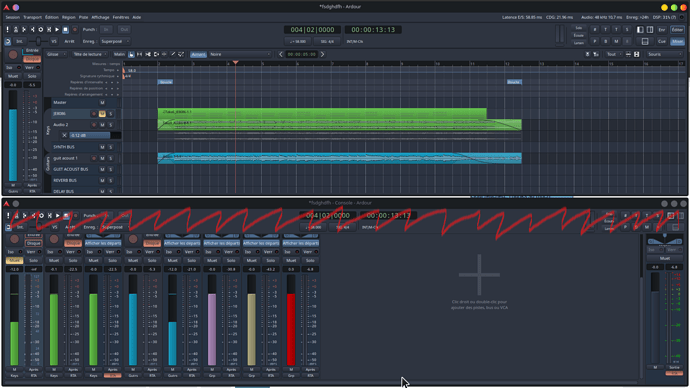The height and width of the screenshot is (388, 690).
Task: Click the Mixer button in editor window
Action: point(677,41)
